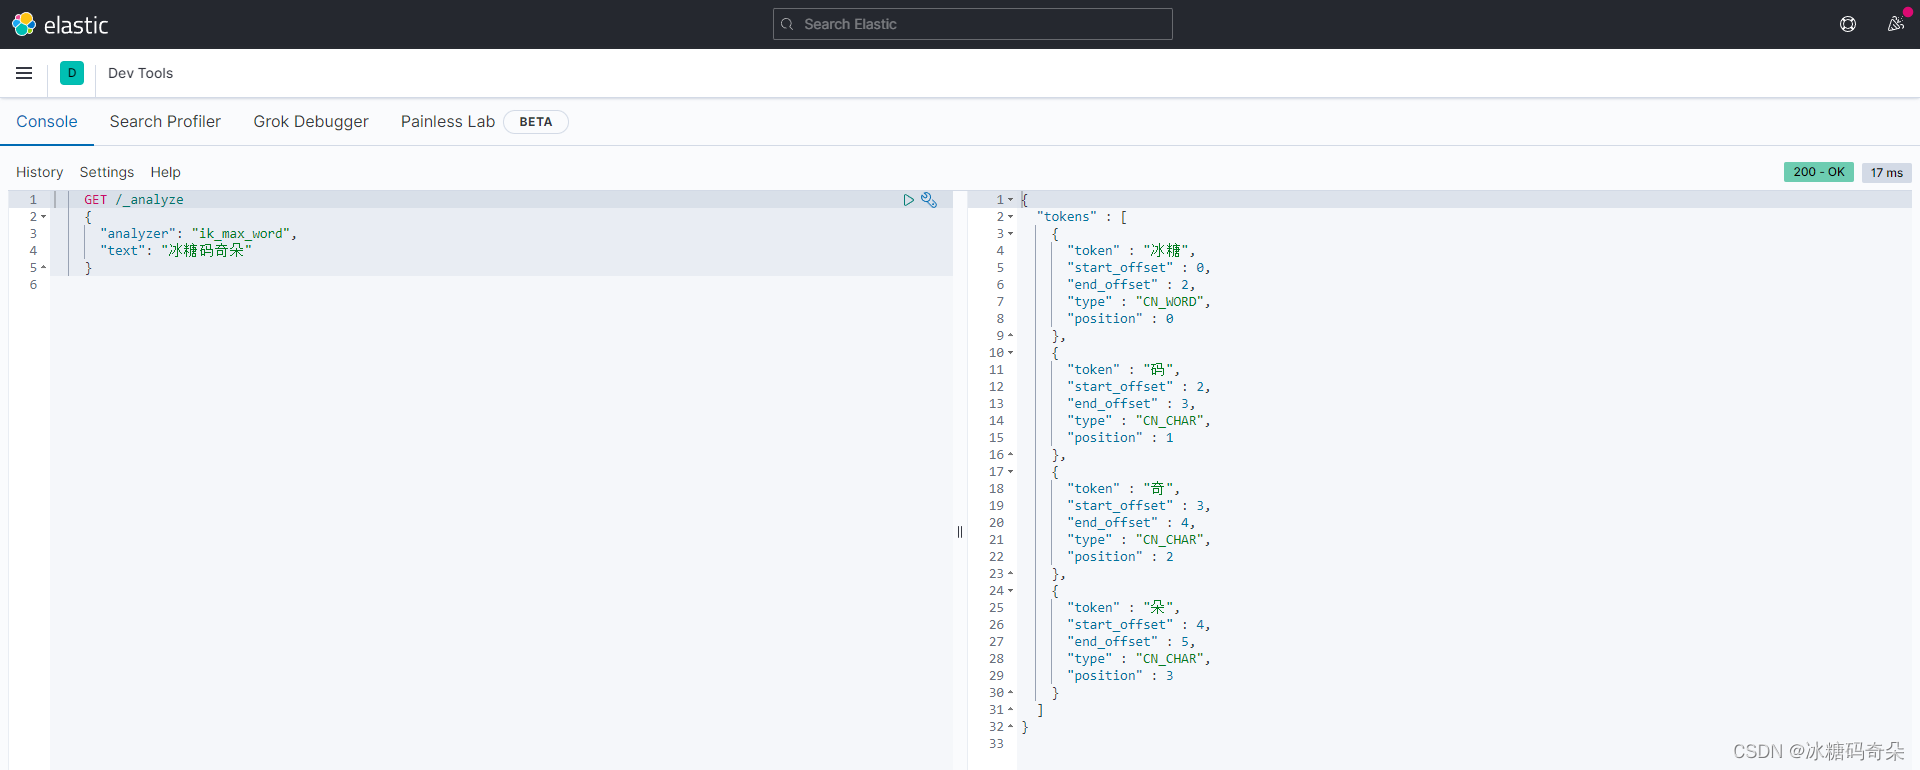Open the help menu lifebuoy icon

coord(1848,24)
